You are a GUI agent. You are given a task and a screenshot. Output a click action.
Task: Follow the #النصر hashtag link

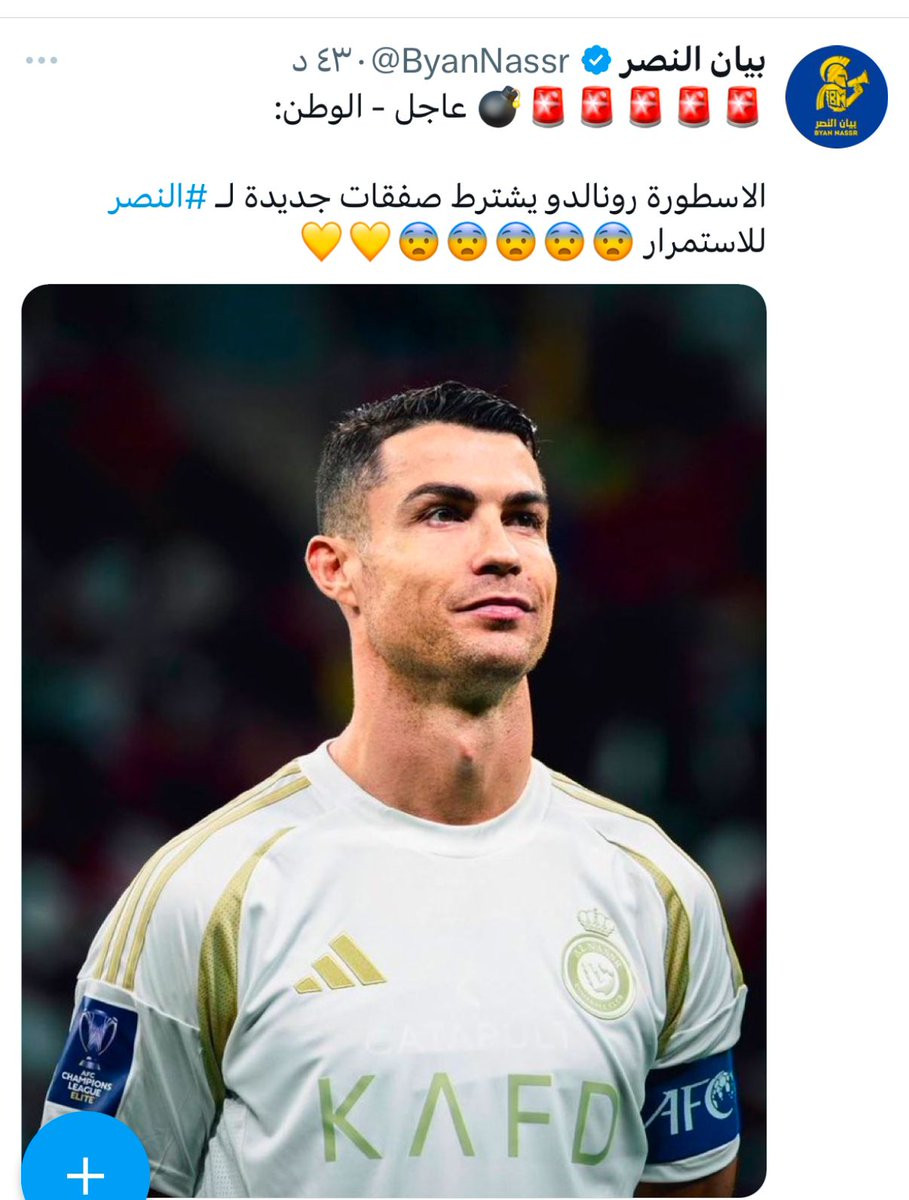[x=157, y=195]
